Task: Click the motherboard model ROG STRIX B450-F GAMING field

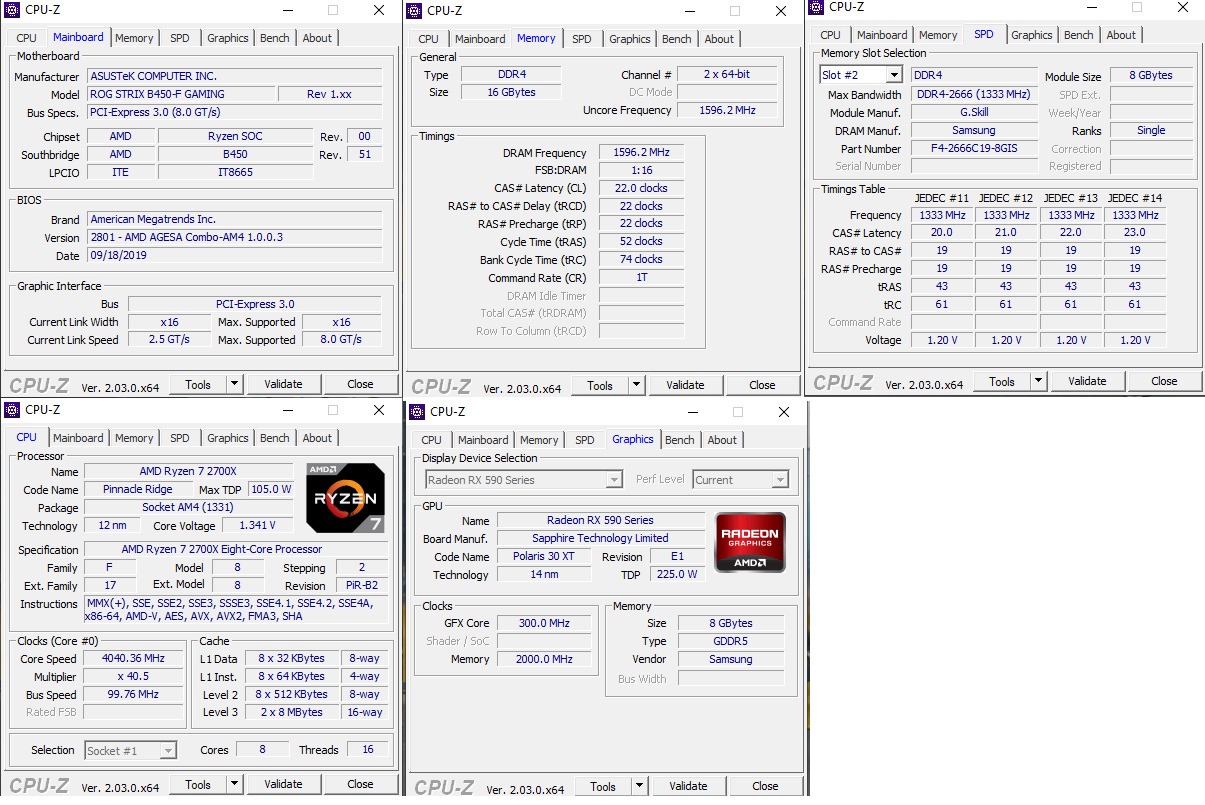Action: (x=180, y=94)
